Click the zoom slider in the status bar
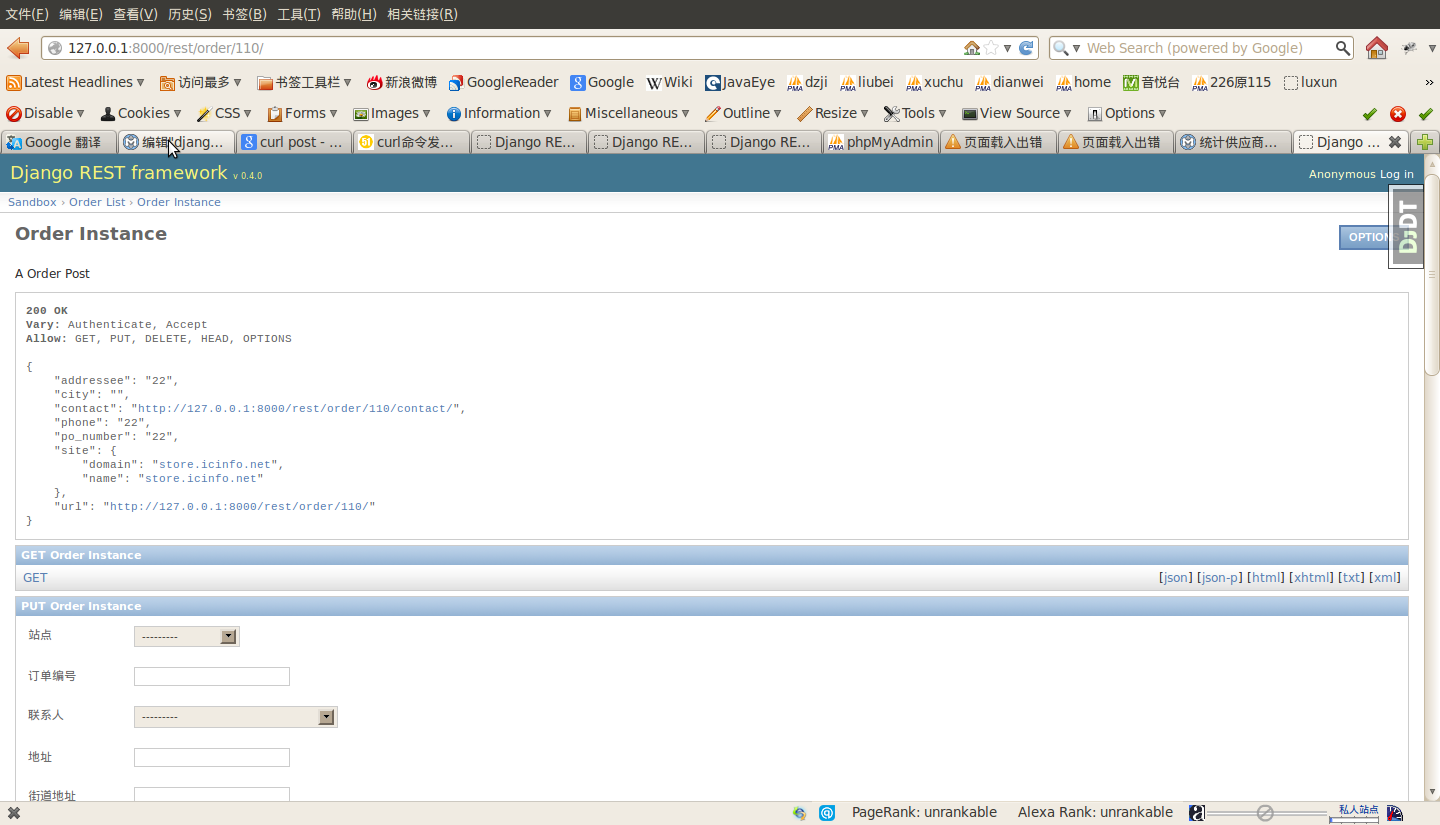The height and width of the screenshot is (825, 1440). coord(1265,813)
